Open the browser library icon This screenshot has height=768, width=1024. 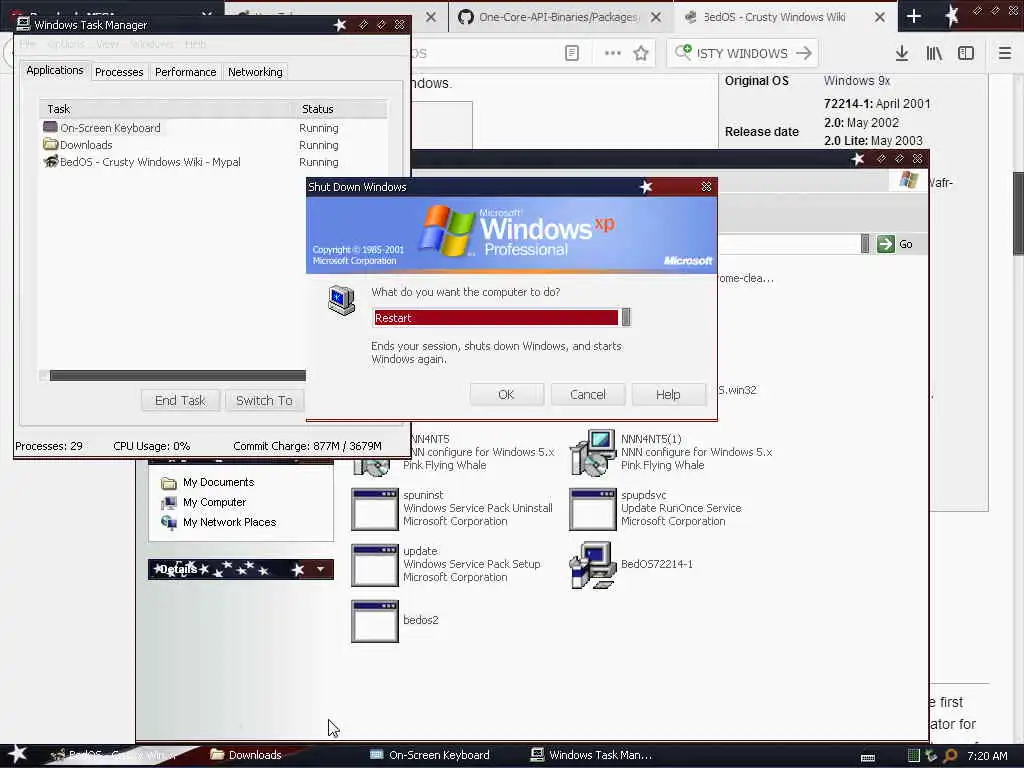point(934,53)
